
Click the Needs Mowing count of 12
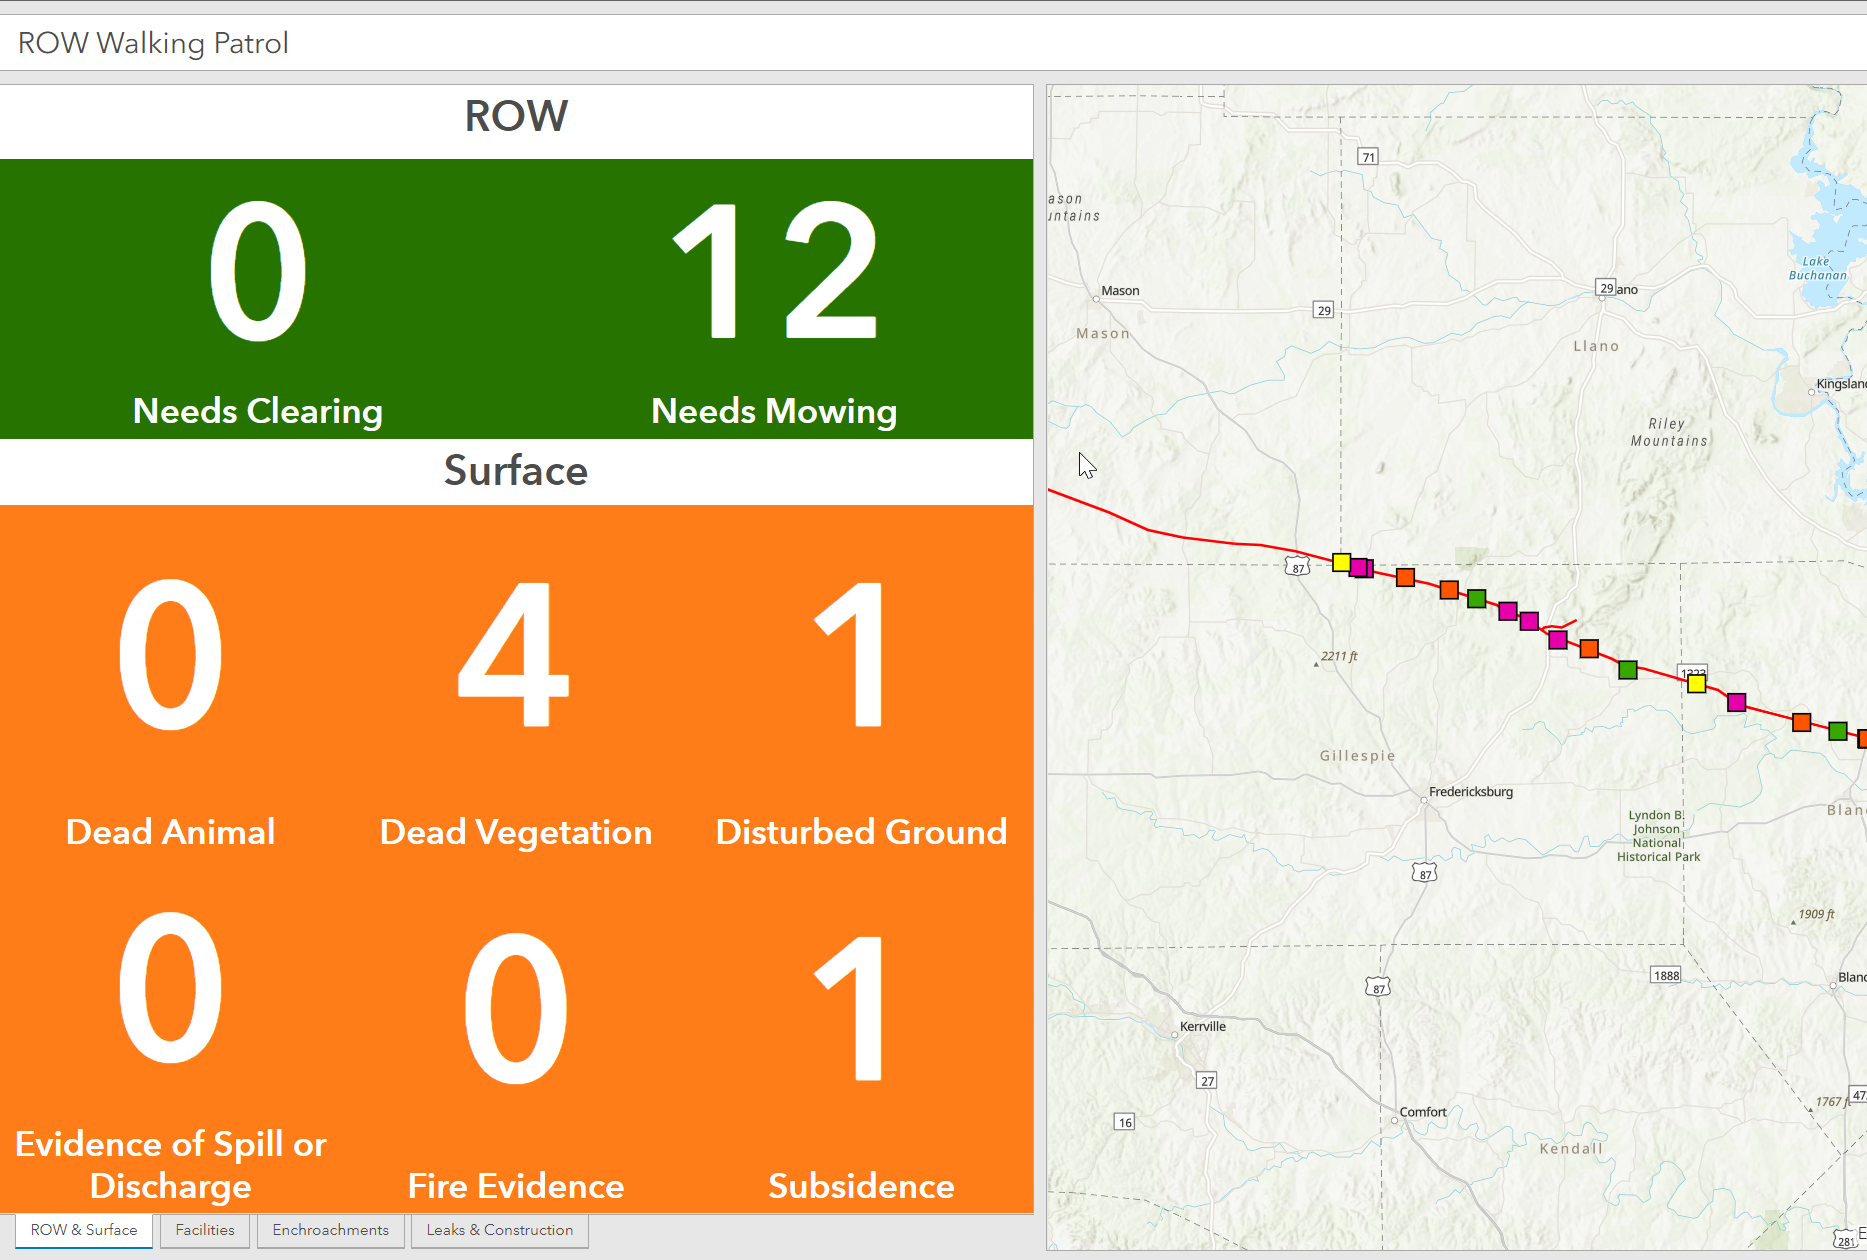pos(774,272)
